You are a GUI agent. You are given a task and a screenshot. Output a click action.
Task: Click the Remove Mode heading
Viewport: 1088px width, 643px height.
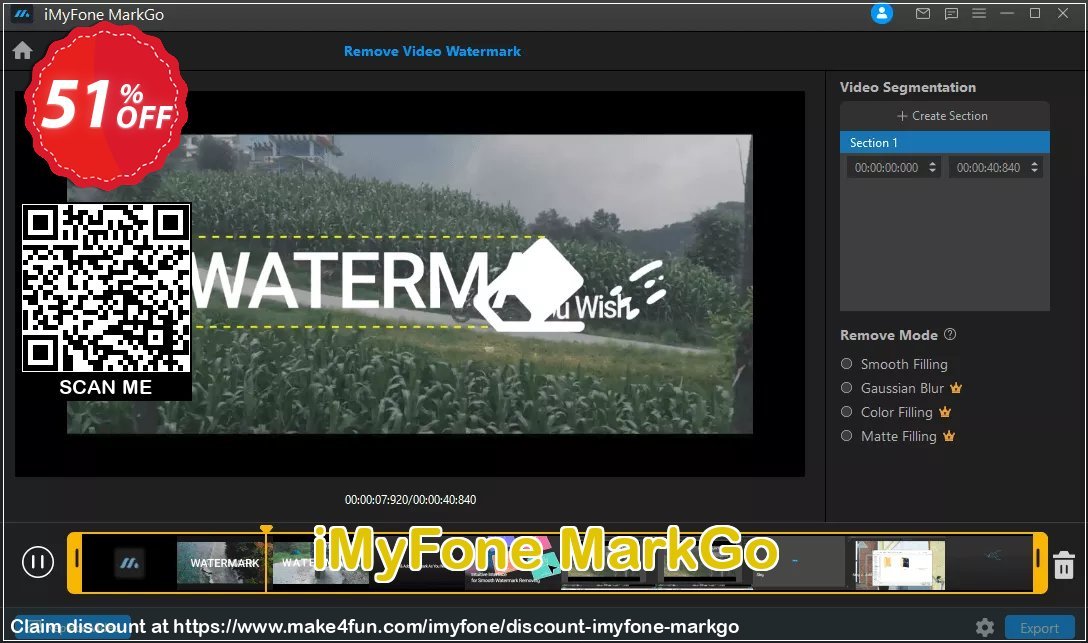tap(889, 335)
